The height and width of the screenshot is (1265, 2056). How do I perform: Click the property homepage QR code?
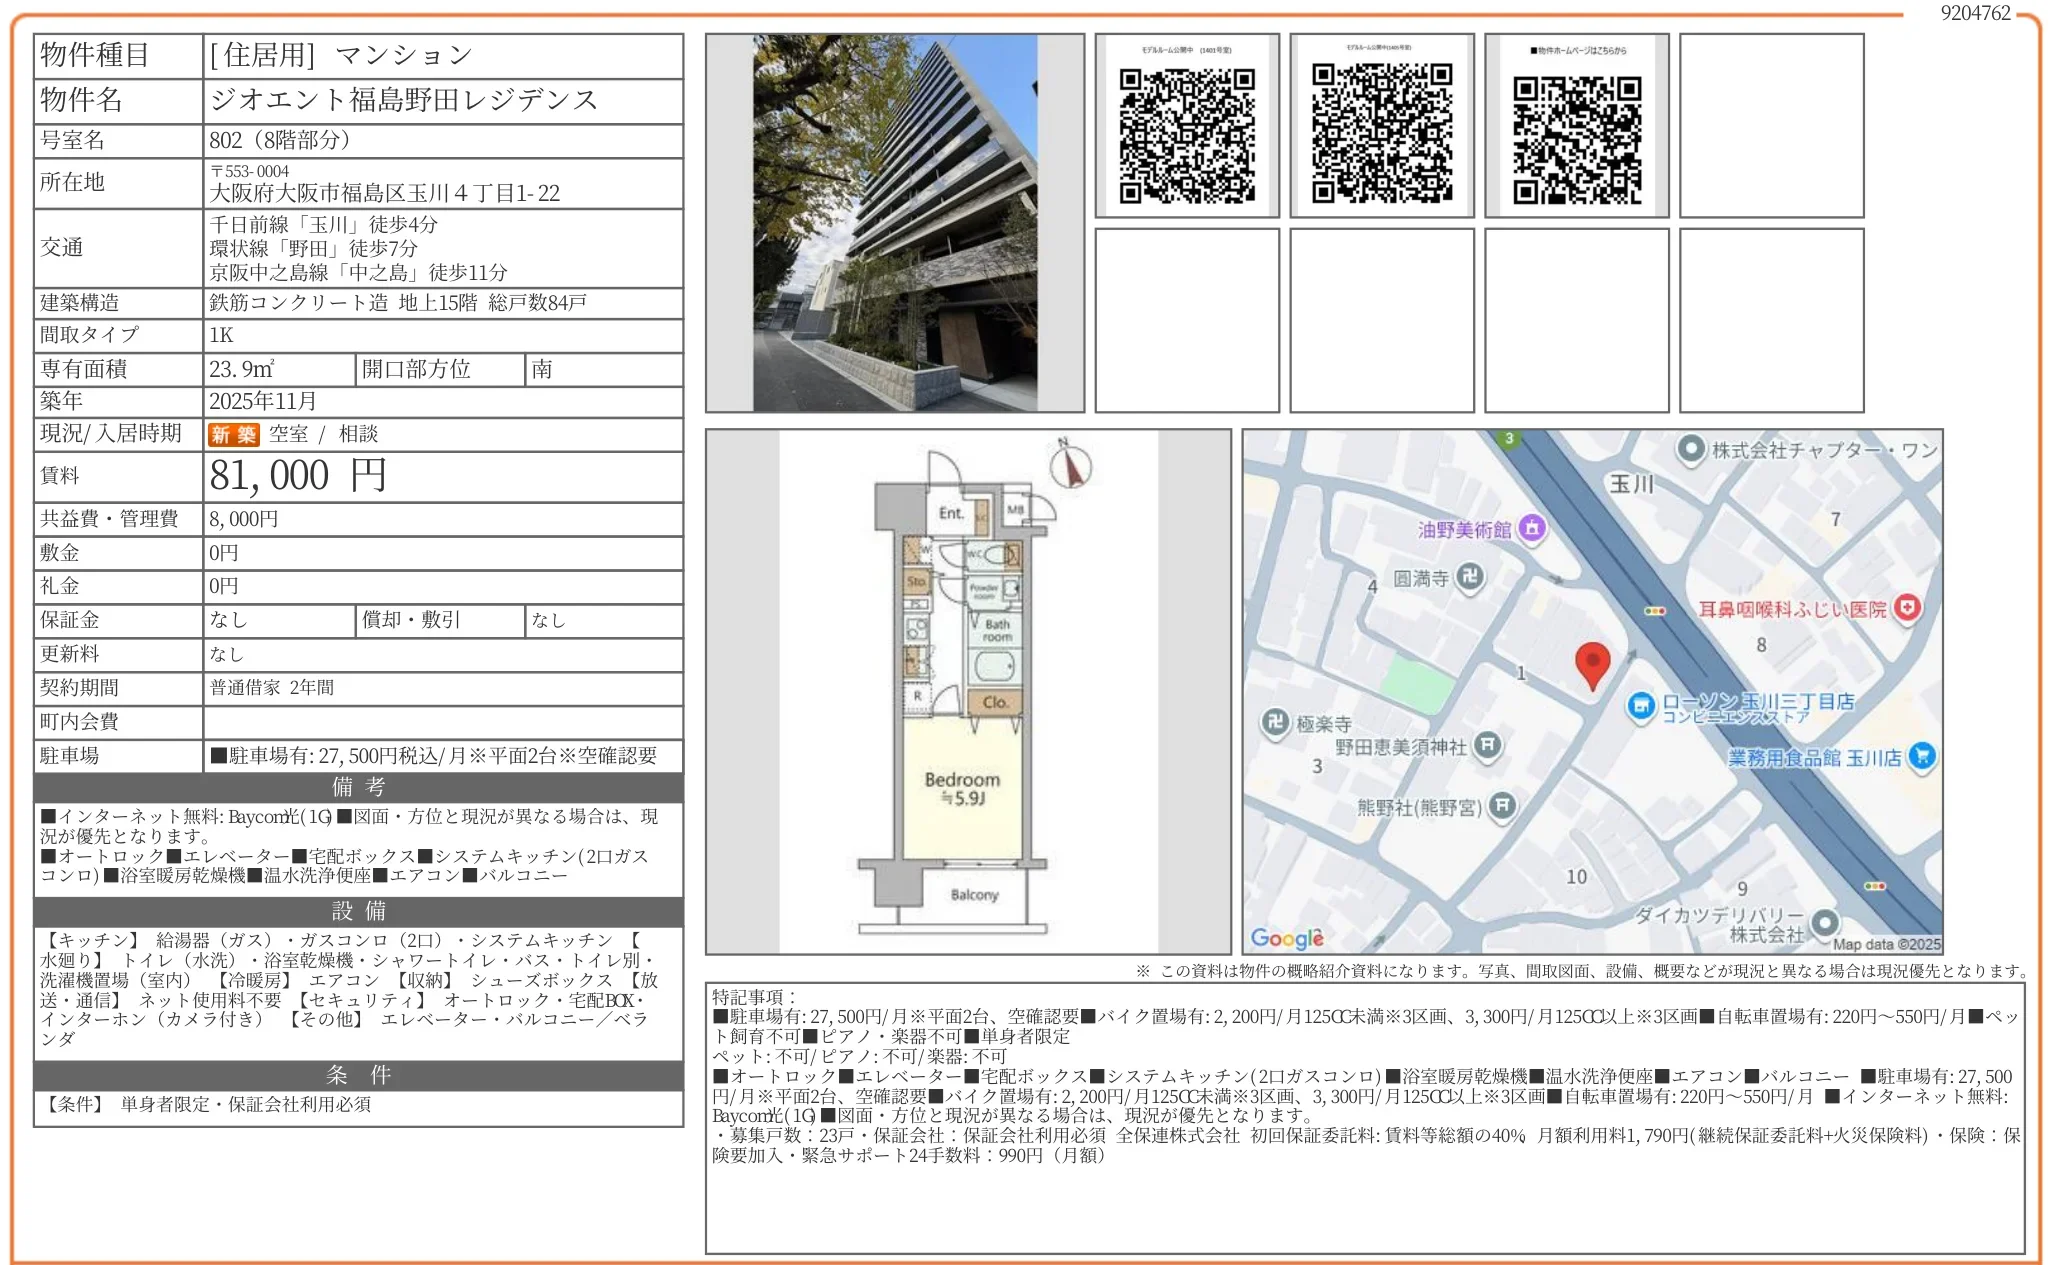pyautogui.click(x=1577, y=139)
